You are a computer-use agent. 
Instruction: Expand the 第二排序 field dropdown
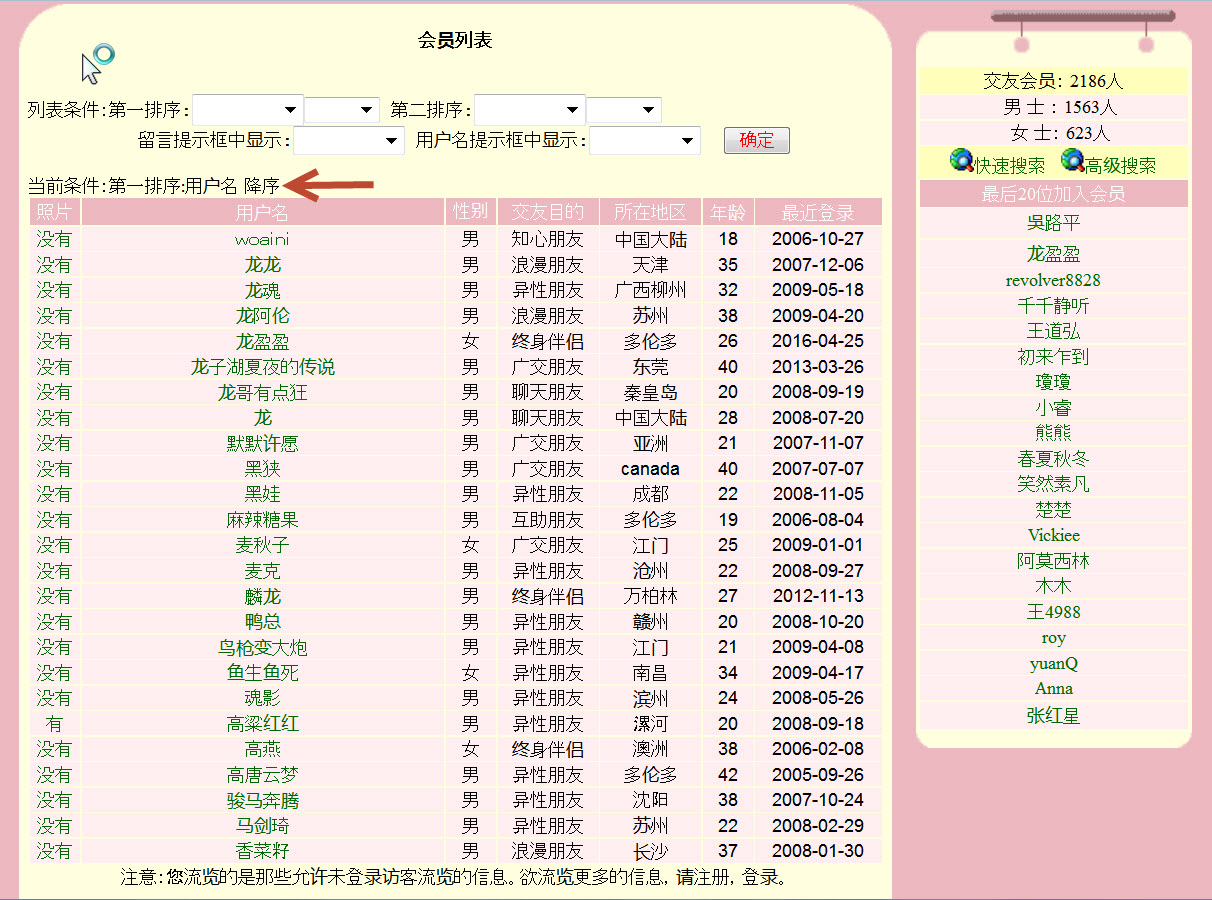click(530, 110)
